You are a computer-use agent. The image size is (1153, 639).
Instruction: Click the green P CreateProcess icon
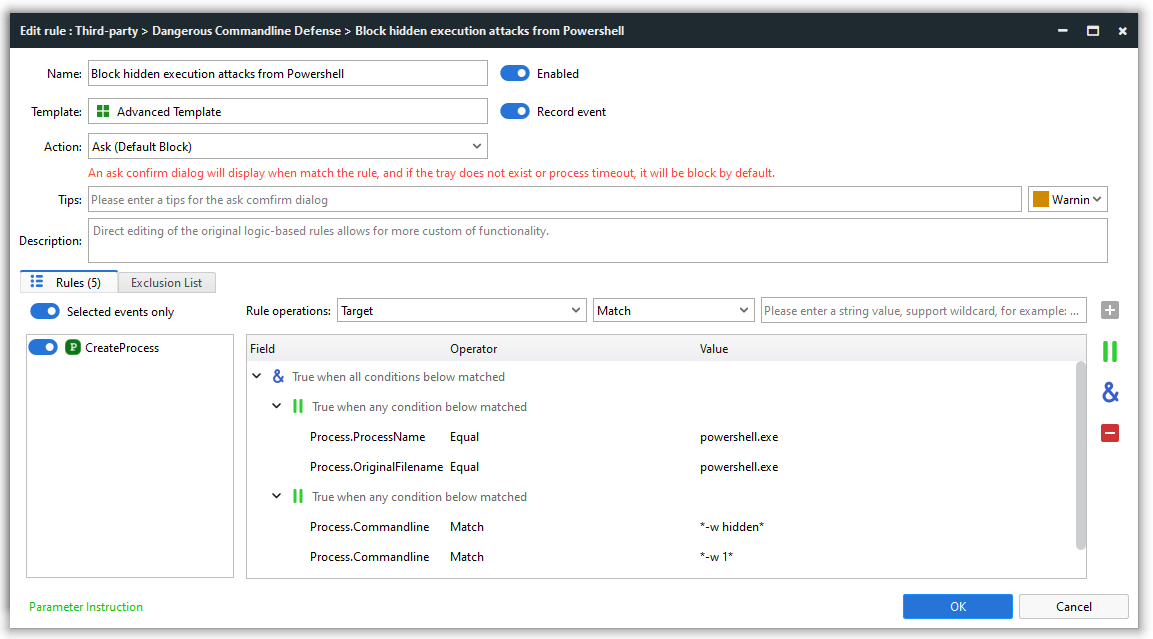[73, 348]
